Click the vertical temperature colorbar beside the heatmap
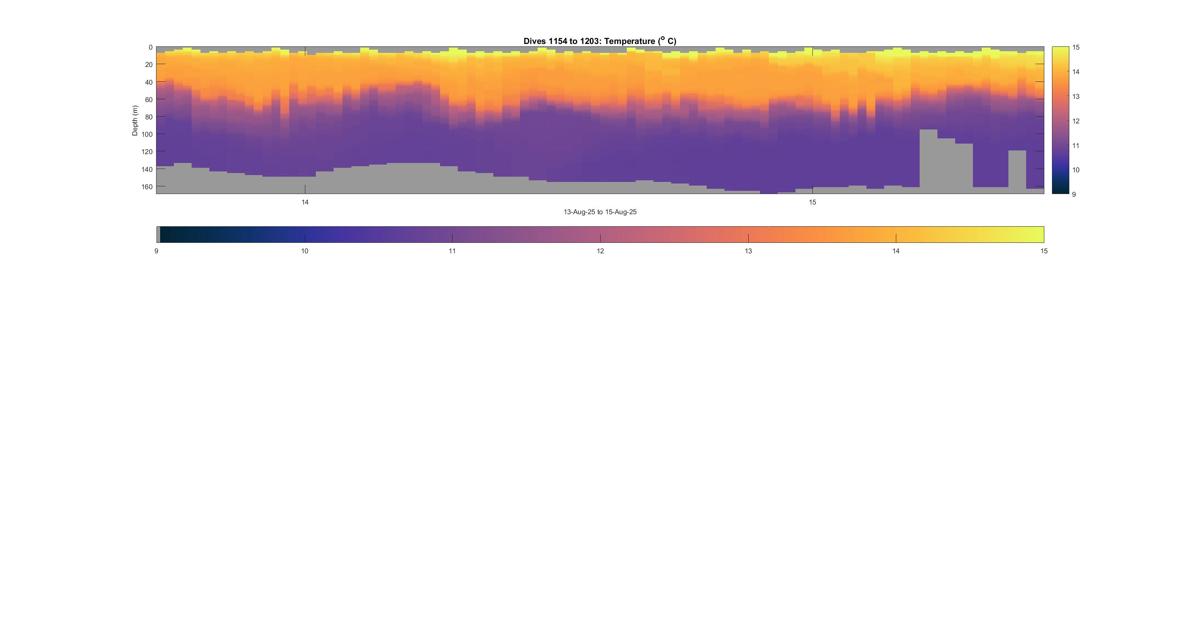This screenshot has width=1200, height=622. pos(1060,120)
